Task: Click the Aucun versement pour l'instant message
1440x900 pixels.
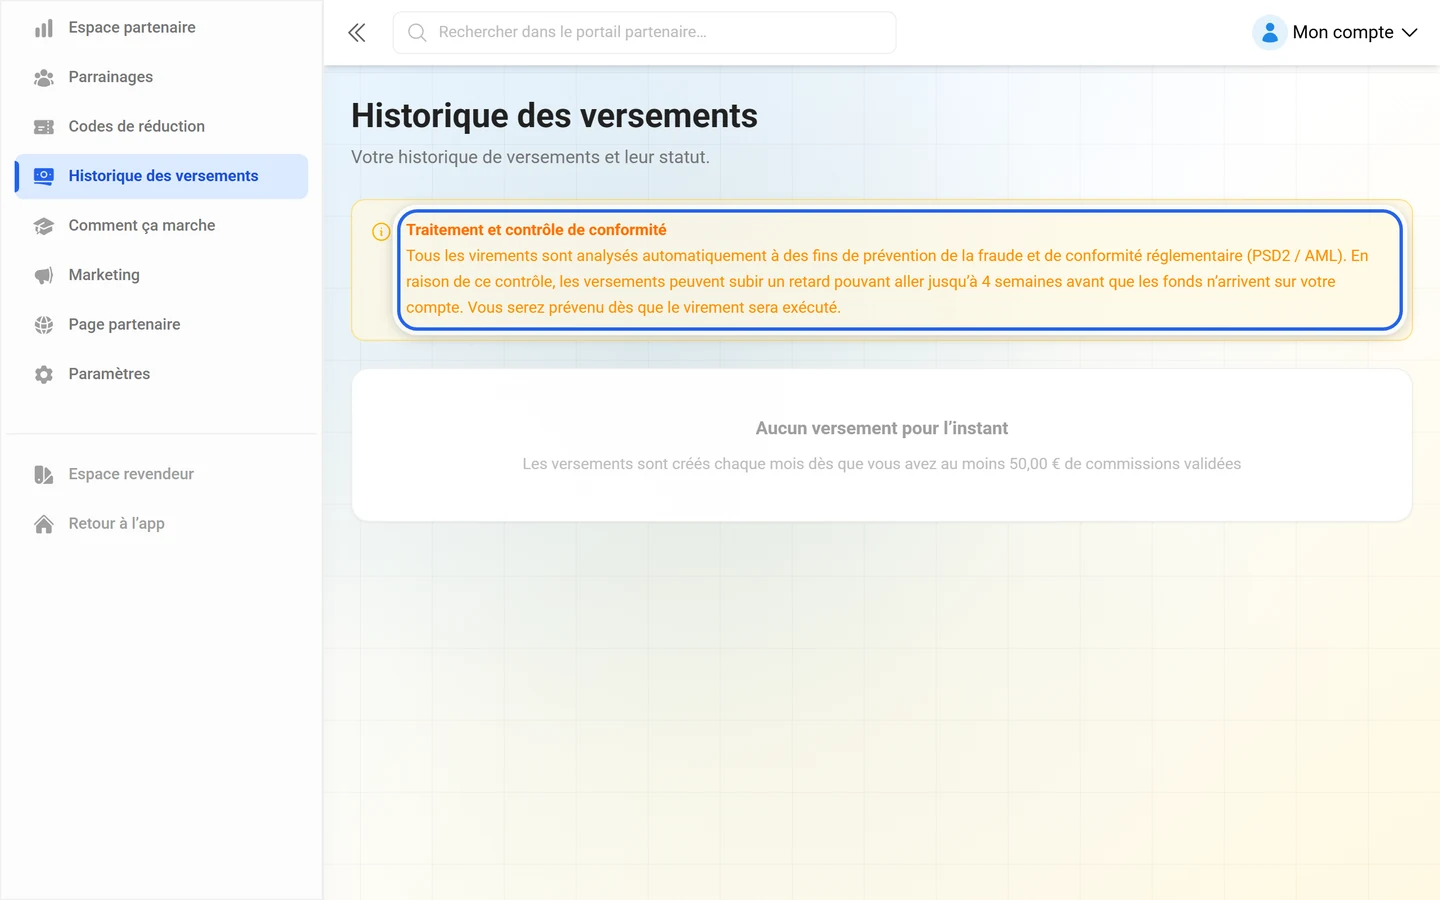Action: point(882,429)
